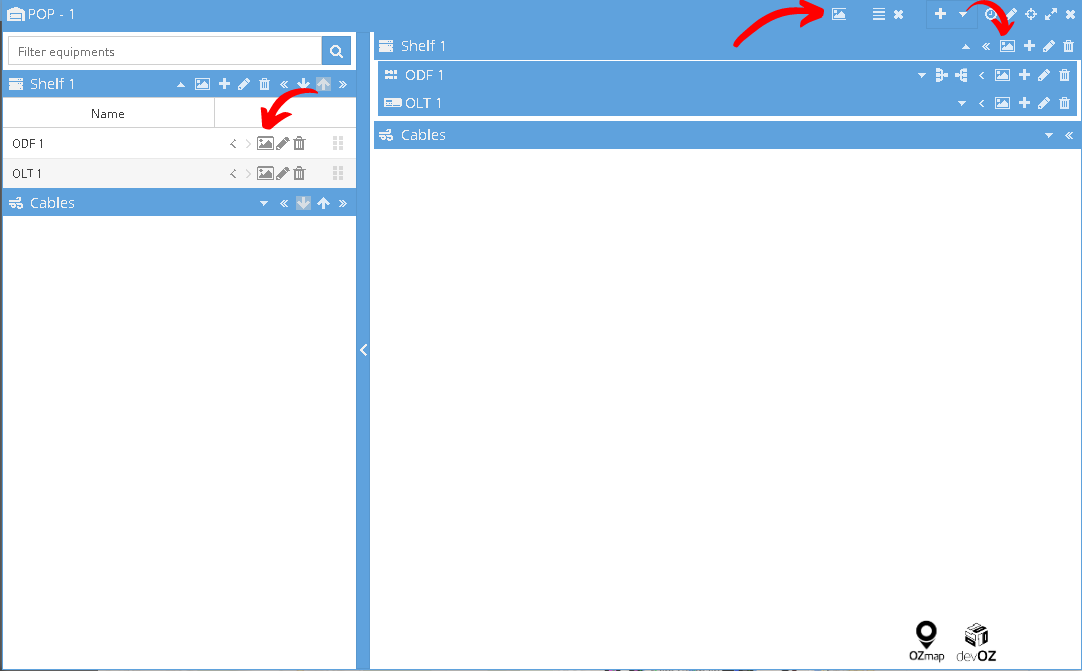Click the crosshair locate icon in top bar
Image resolution: width=1082 pixels, height=671 pixels.
1031,14
